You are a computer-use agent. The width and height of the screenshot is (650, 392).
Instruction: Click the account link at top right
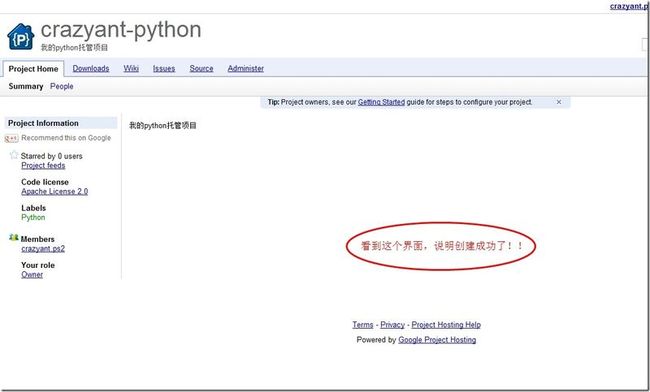(x=629, y=6)
